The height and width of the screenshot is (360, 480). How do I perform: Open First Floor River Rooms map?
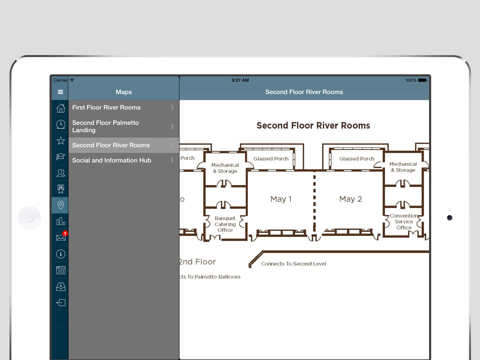pos(124,108)
